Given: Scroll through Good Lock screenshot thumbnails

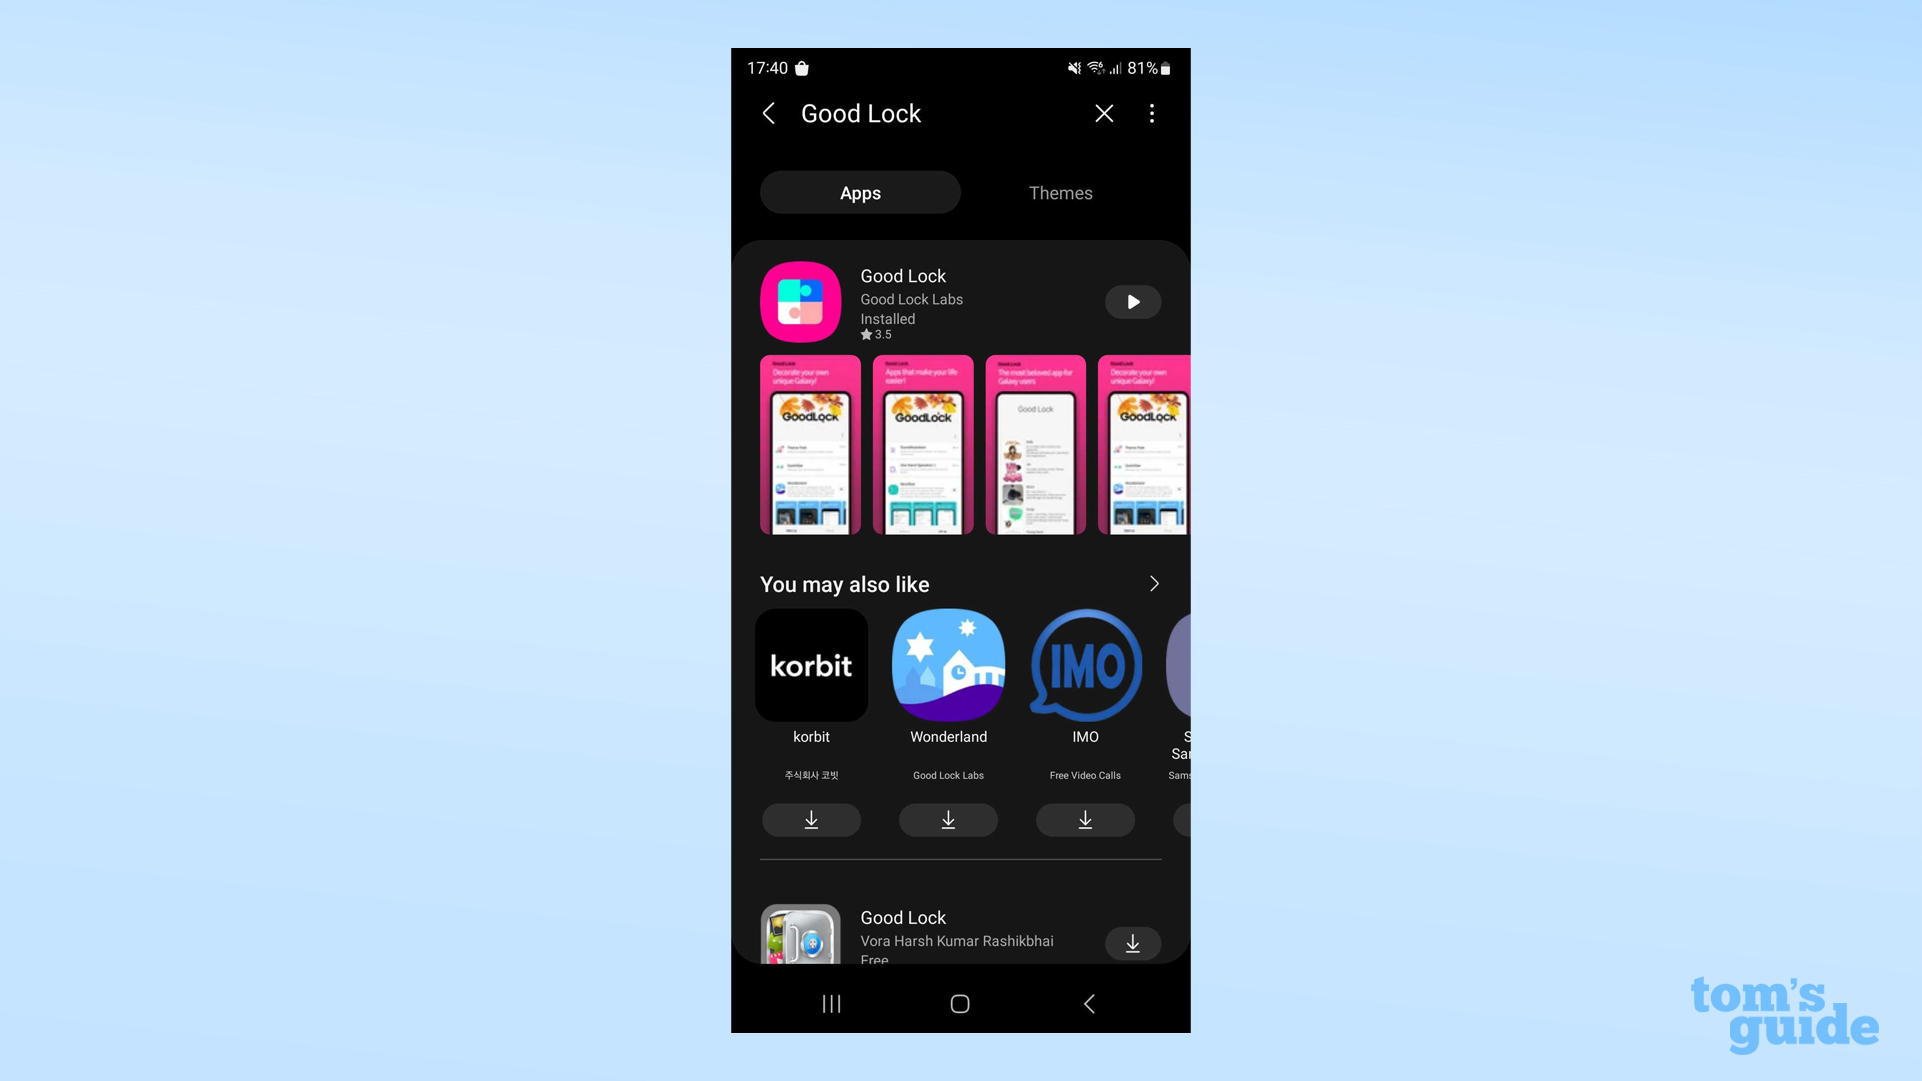Looking at the screenshot, I should 960,443.
